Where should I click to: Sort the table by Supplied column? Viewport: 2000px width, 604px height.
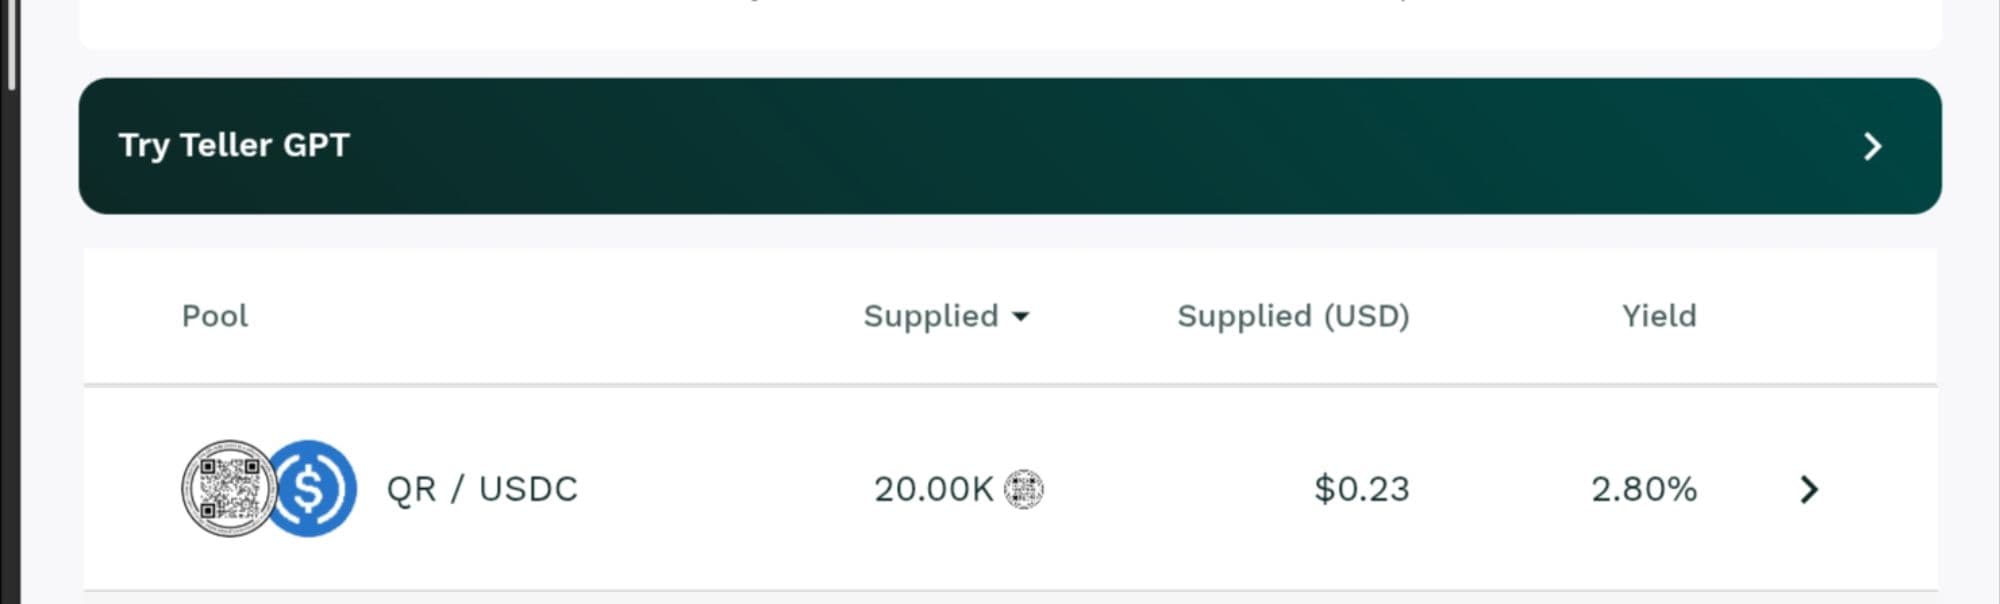[930, 316]
